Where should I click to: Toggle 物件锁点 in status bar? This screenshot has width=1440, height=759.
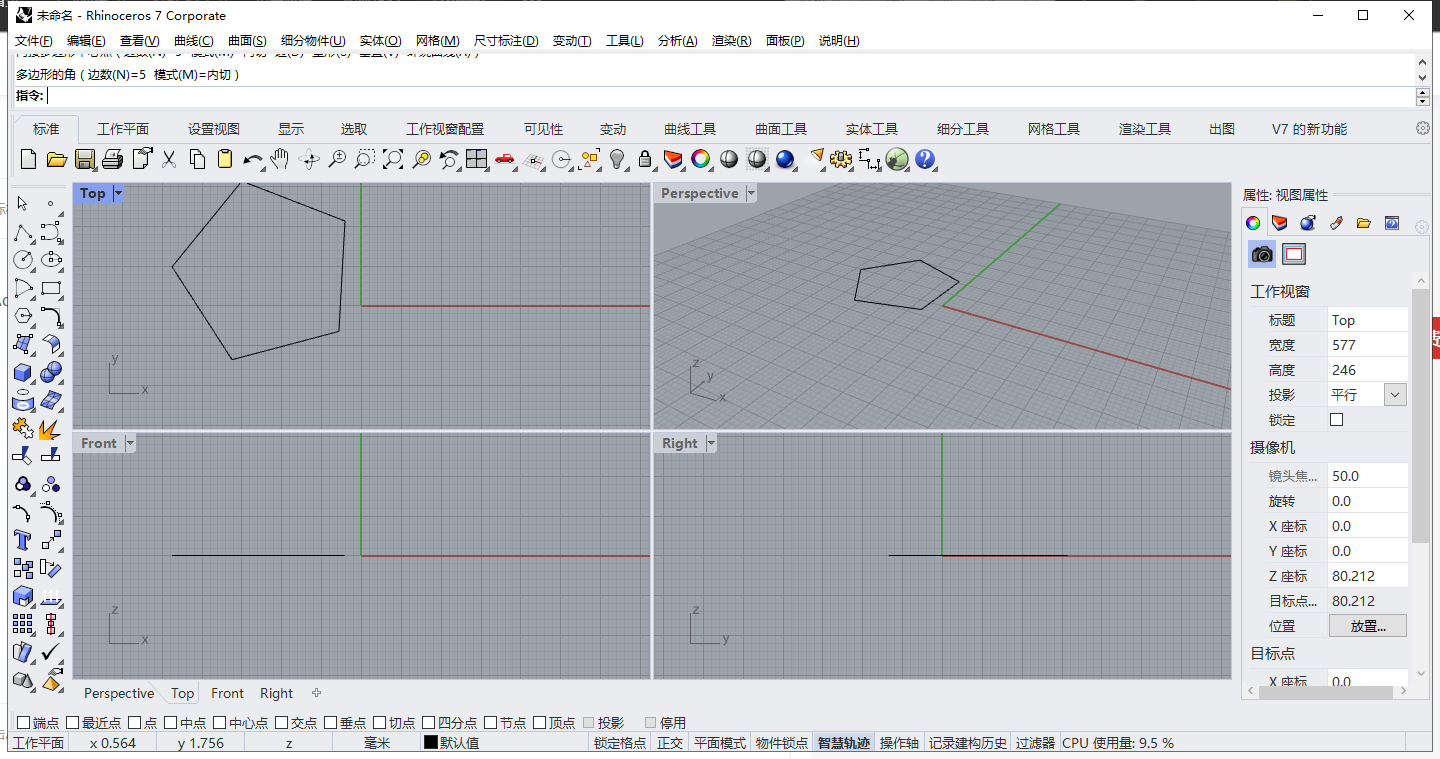(x=781, y=743)
